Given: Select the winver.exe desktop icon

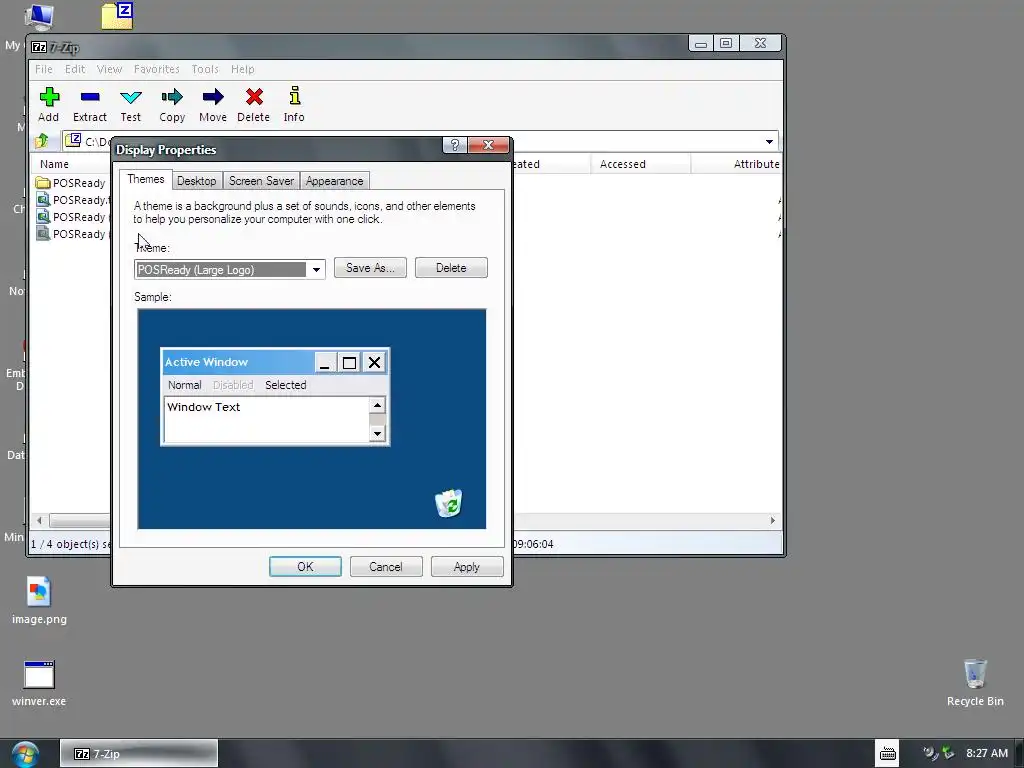Looking at the screenshot, I should click(x=39, y=683).
